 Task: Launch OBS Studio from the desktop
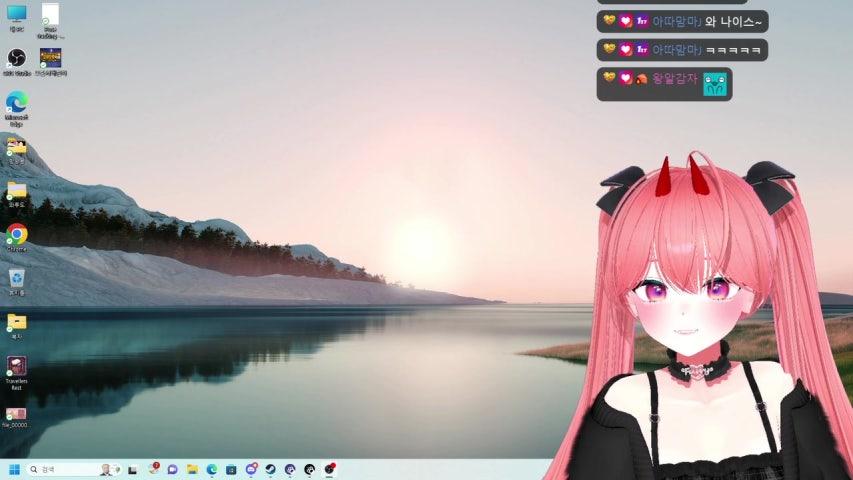(x=16, y=61)
